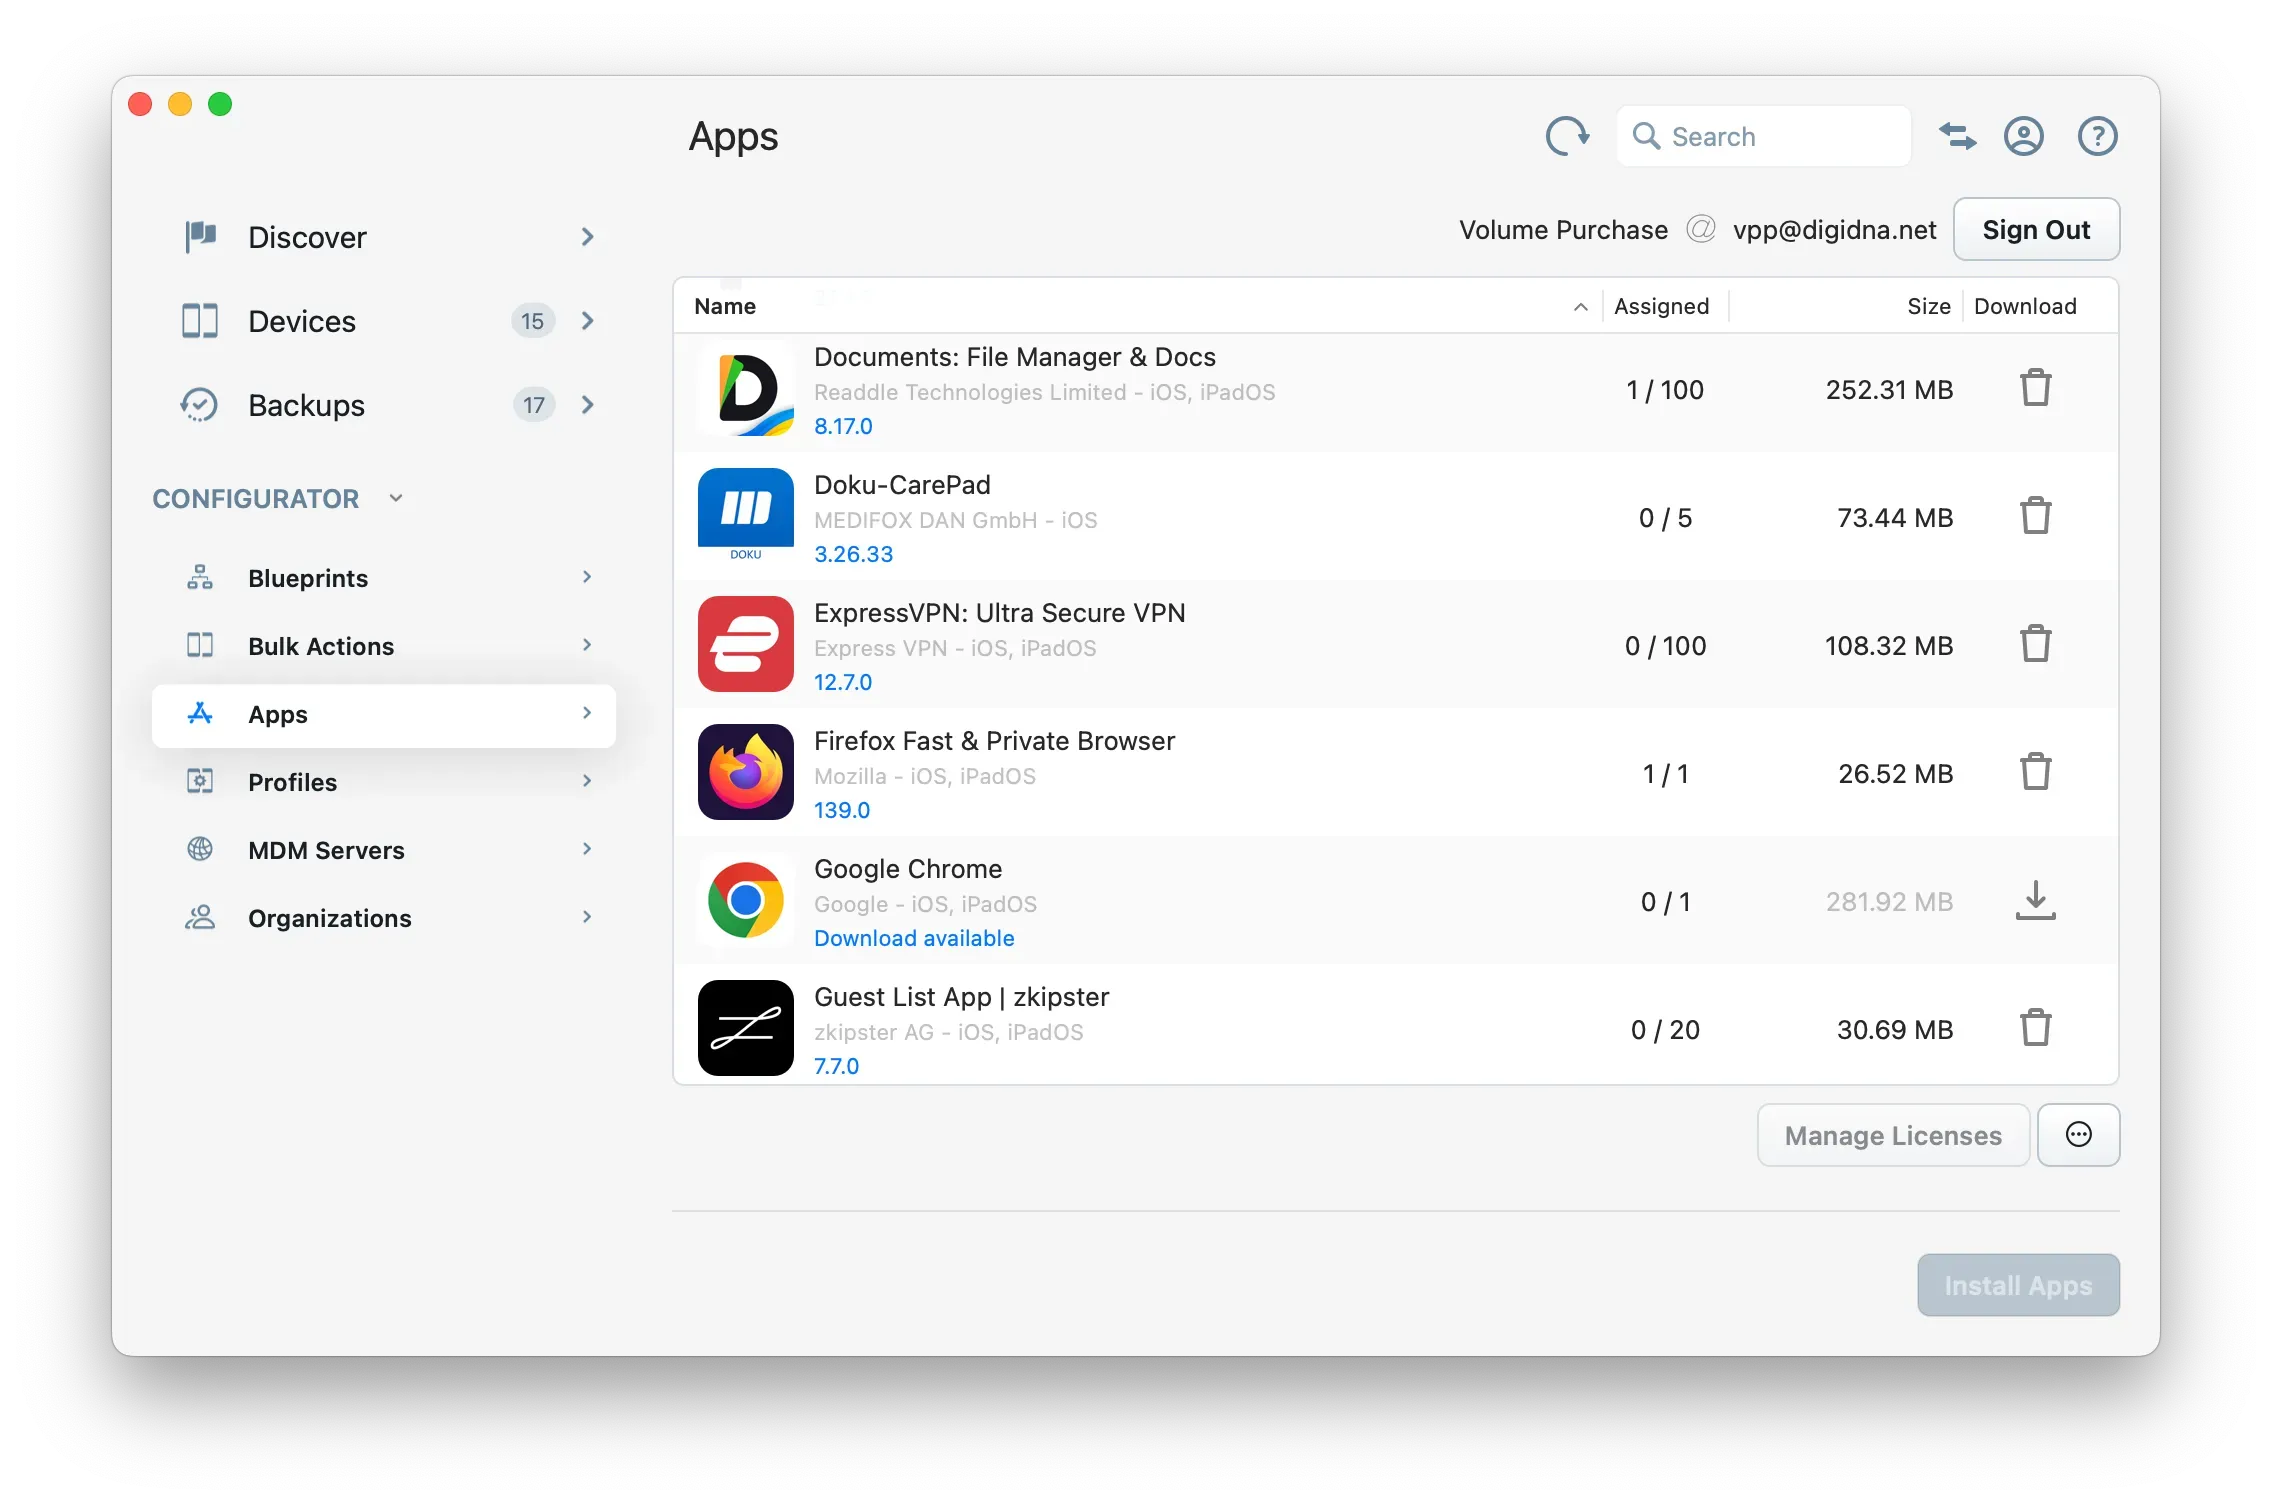Open MDM Servers in the sidebar
The height and width of the screenshot is (1504, 2272).
click(x=325, y=849)
